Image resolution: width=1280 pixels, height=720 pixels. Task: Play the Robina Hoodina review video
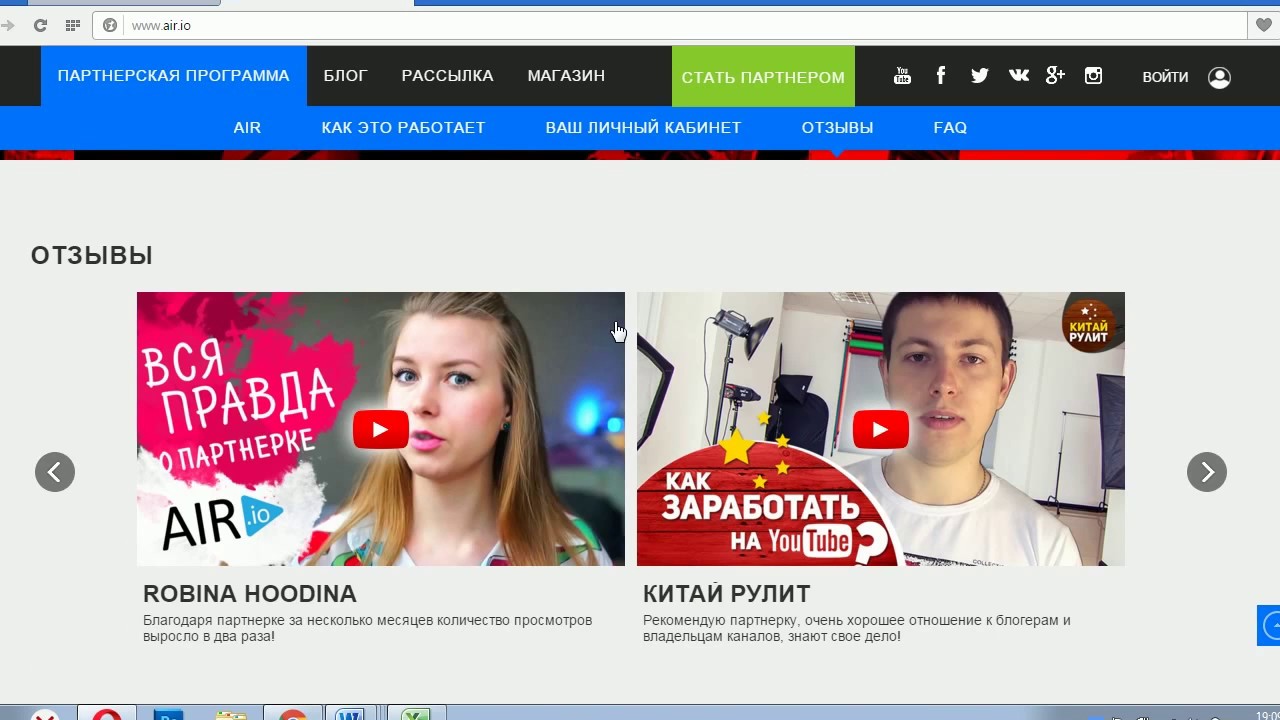coord(381,430)
